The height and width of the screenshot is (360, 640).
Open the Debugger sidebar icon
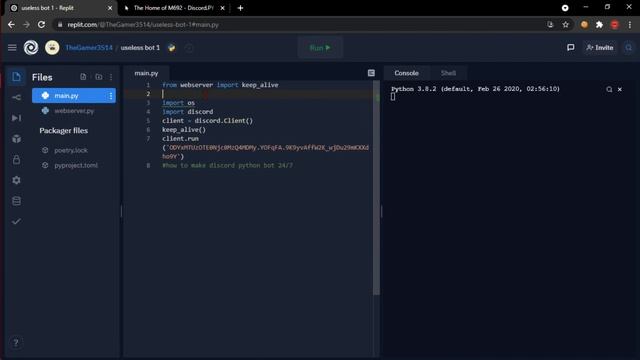coord(16,118)
